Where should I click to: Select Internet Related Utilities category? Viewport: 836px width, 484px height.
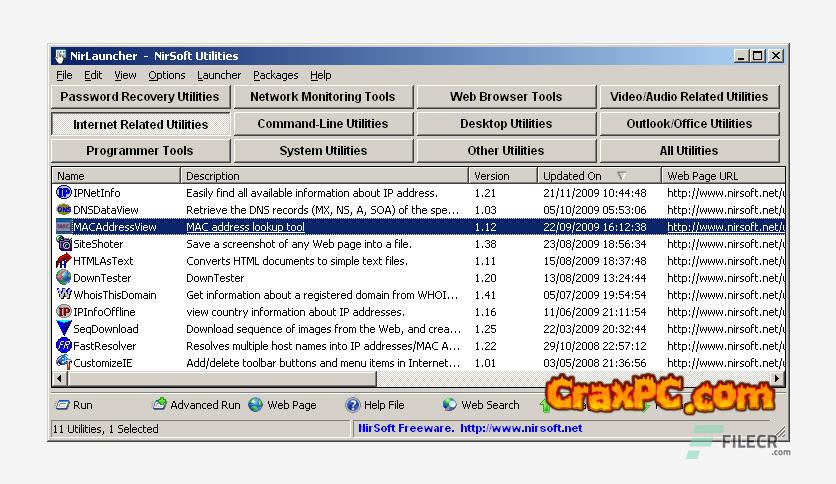coord(140,124)
